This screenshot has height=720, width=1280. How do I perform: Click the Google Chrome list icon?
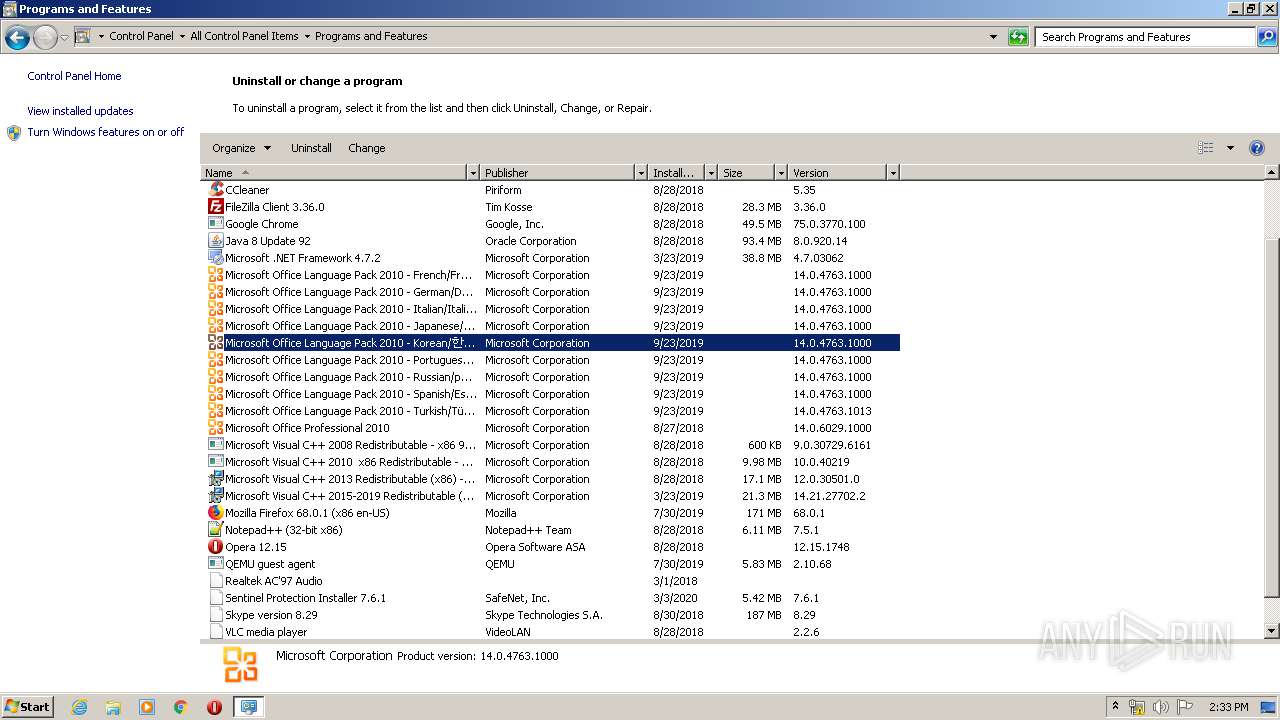pos(216,224)
